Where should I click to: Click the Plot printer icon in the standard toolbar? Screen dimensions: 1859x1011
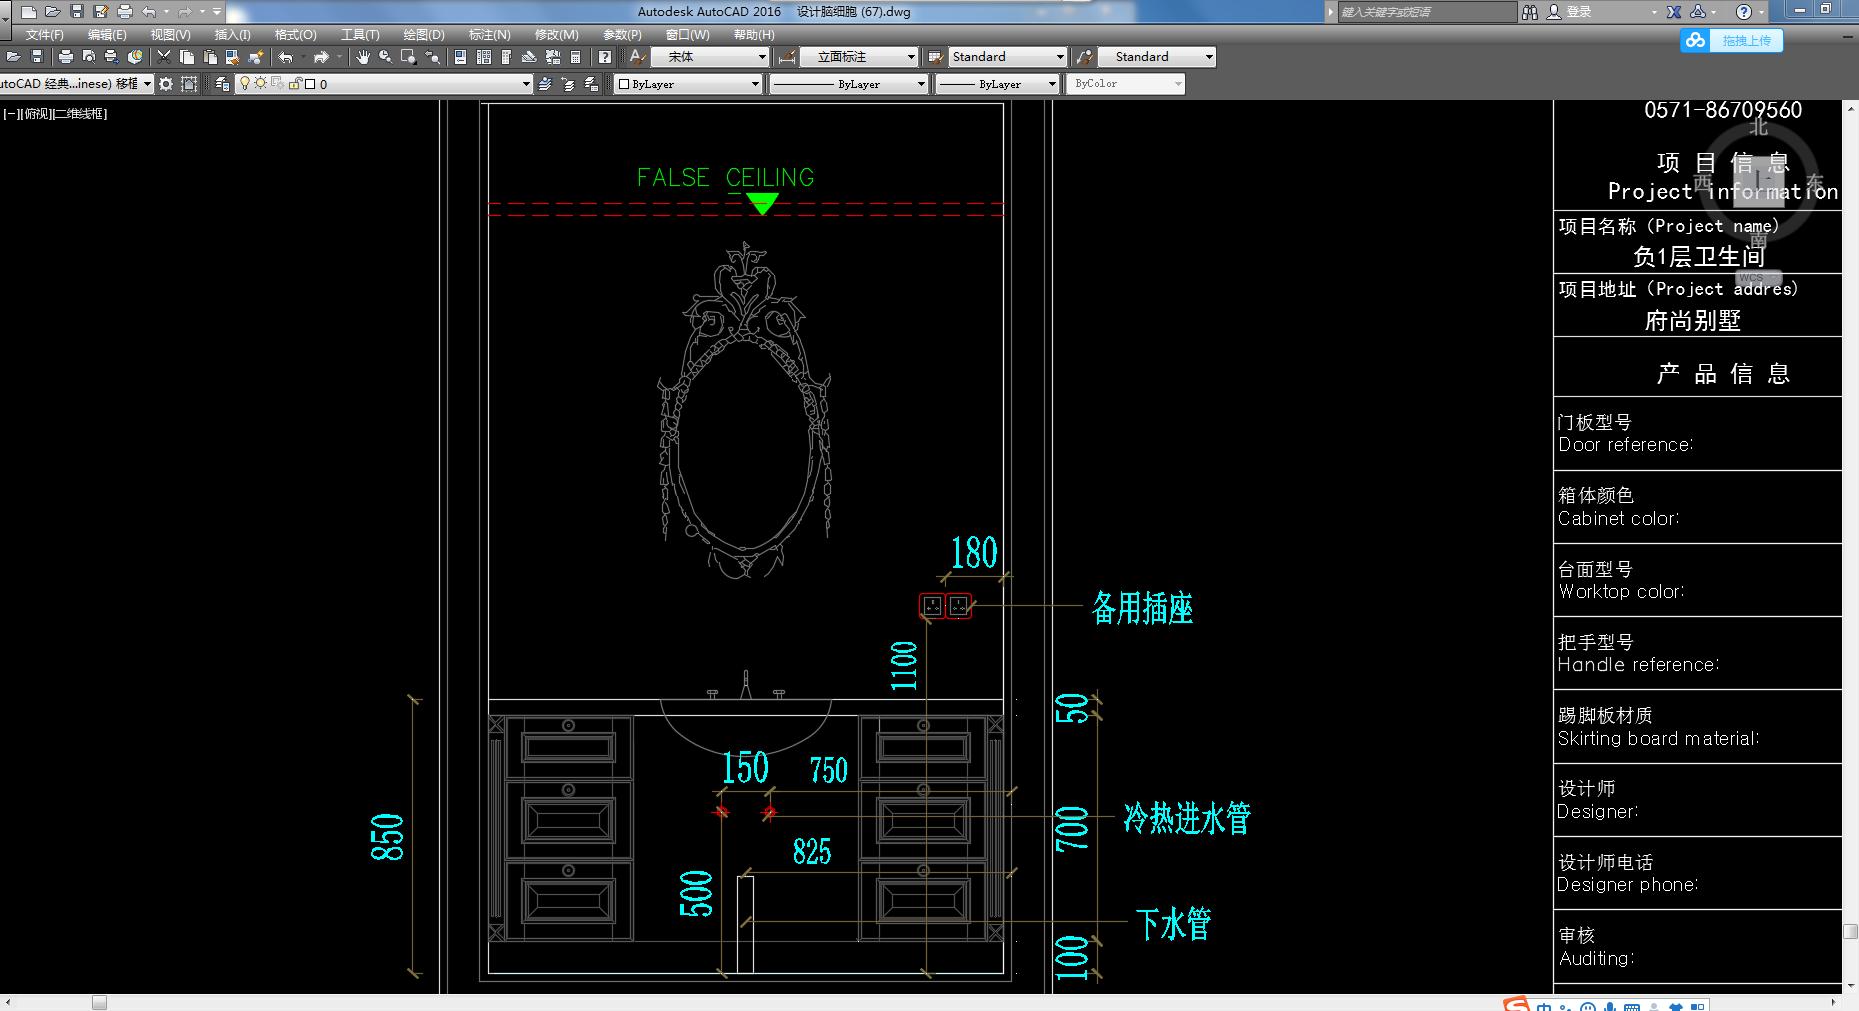coord(66,57)
